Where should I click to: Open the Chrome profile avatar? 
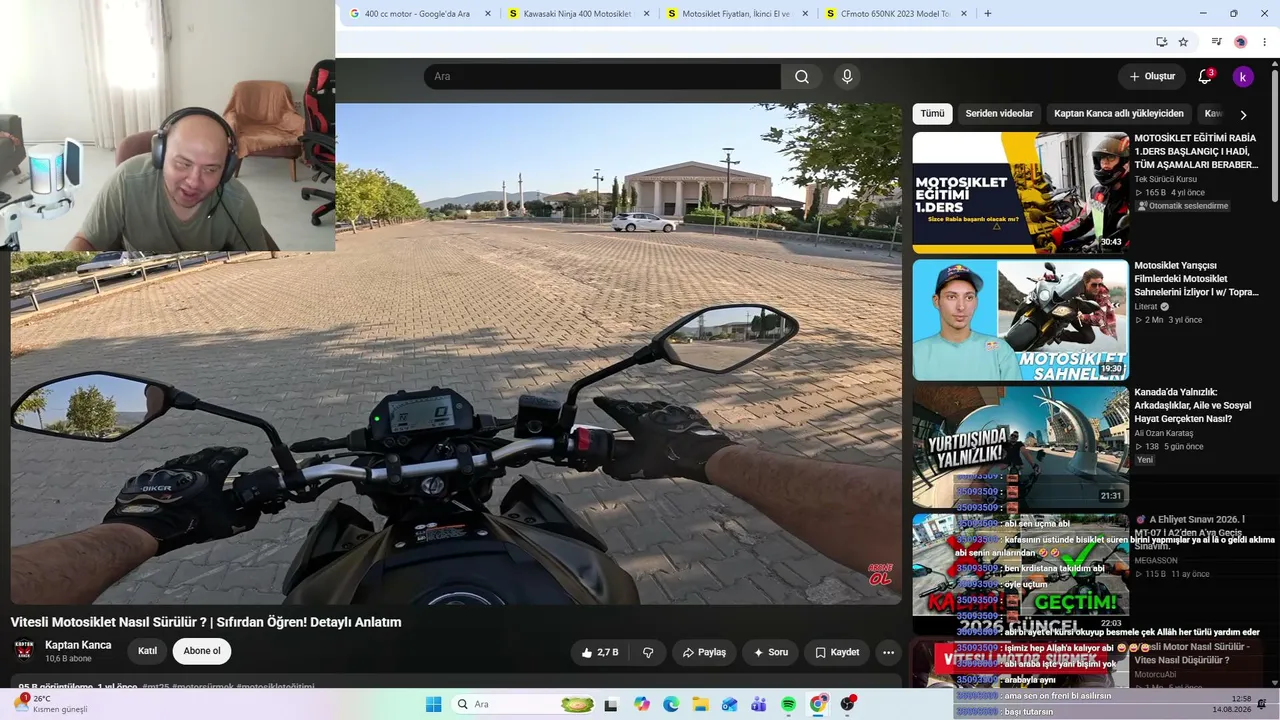1241,42
